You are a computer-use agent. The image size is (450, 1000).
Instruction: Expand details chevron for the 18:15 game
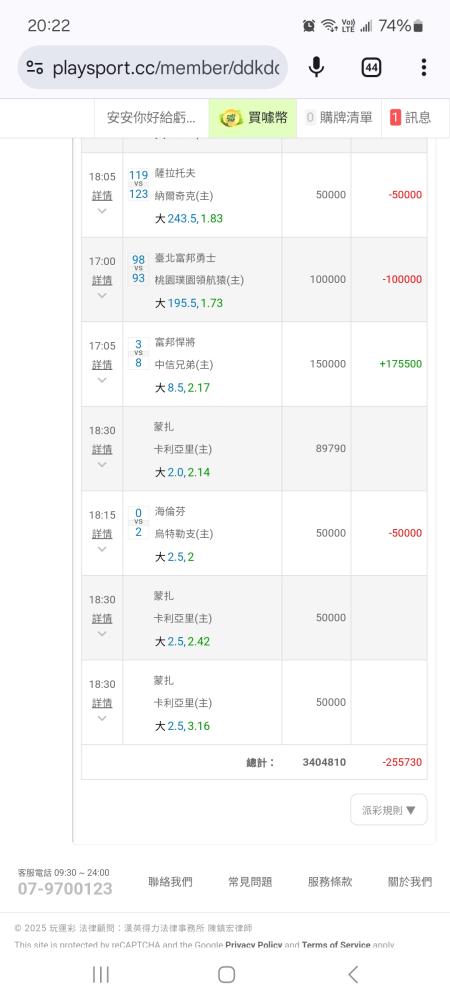pos(102,549)
